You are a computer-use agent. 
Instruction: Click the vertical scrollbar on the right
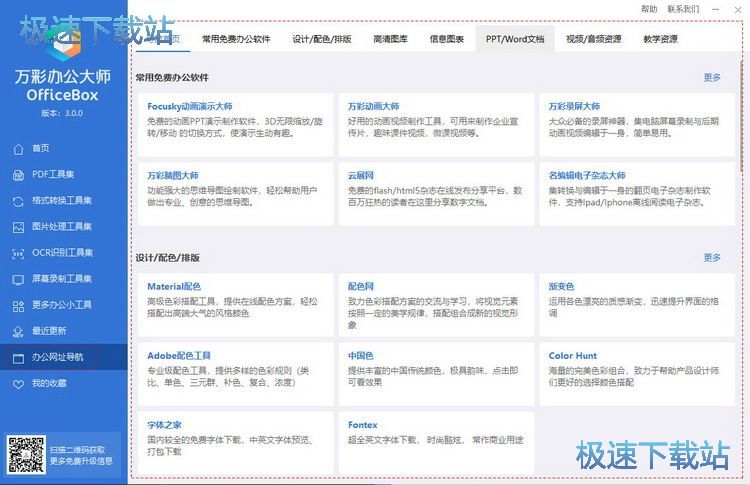tap(742, 115)
